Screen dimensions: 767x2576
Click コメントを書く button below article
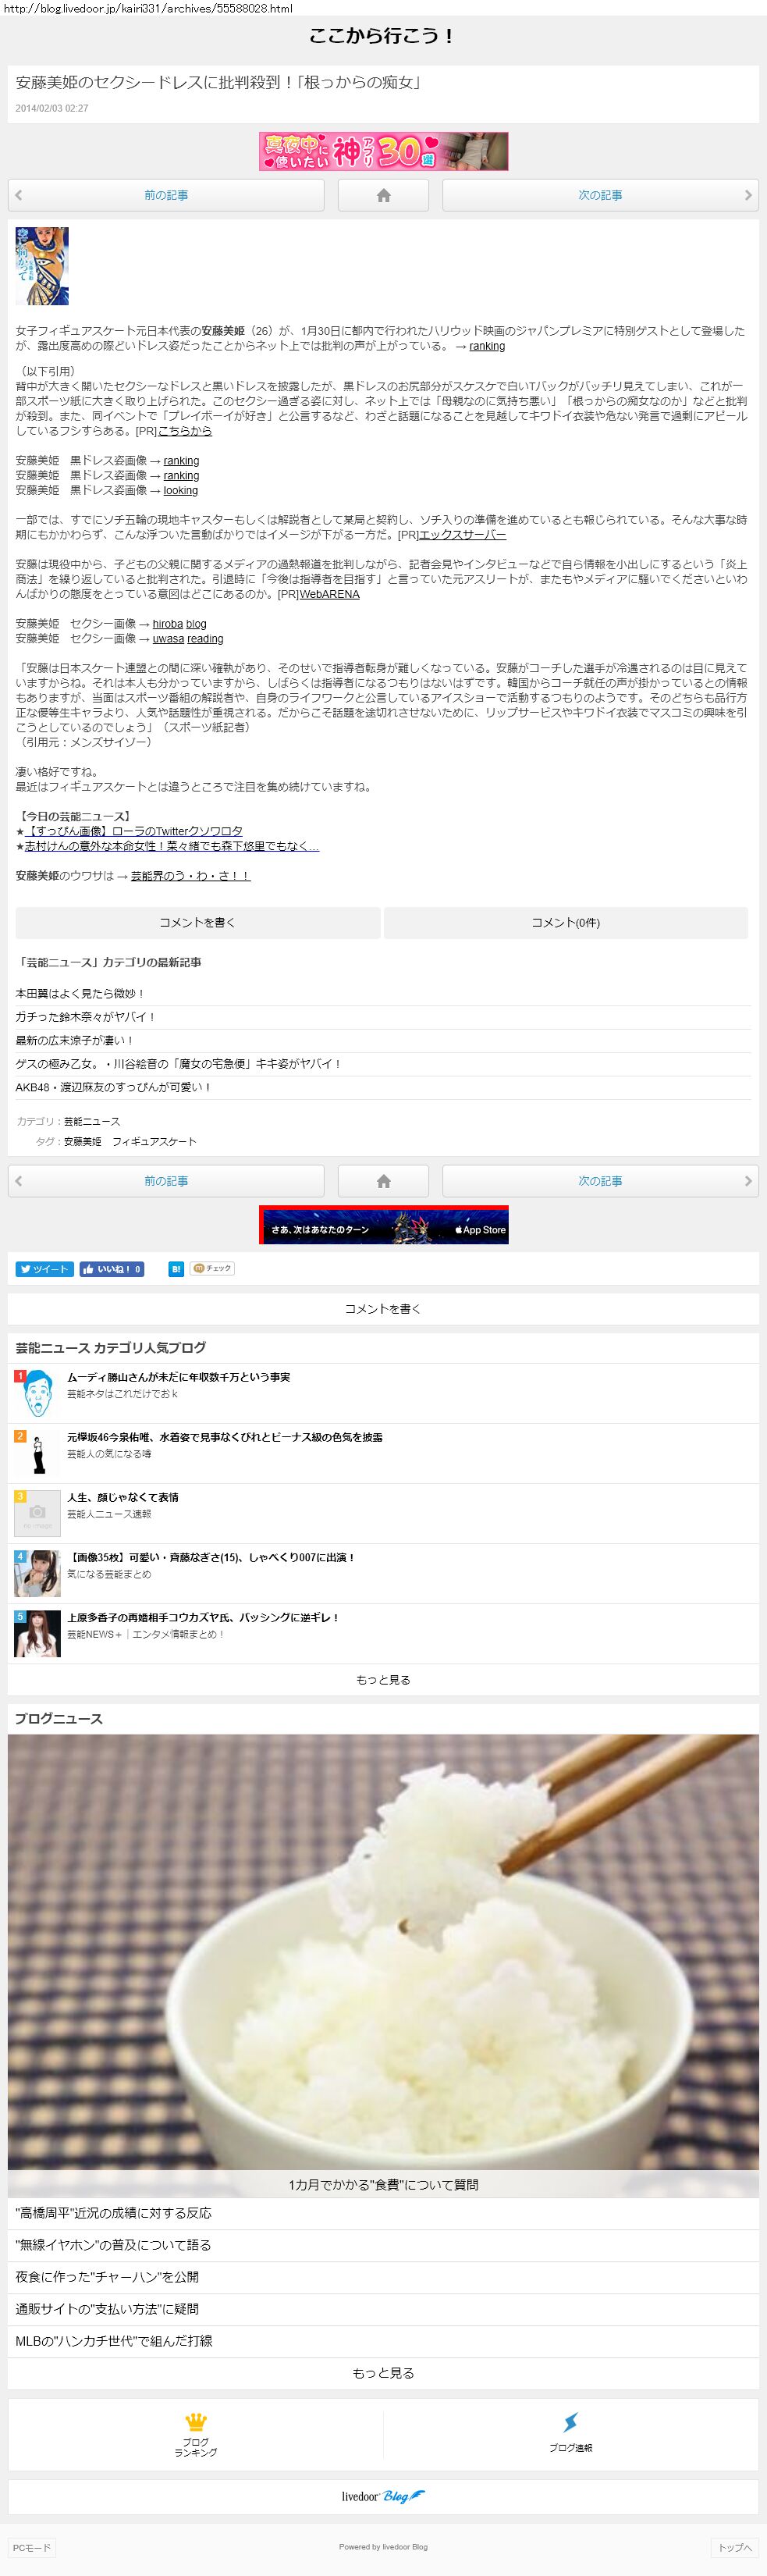tap(197, 922)
